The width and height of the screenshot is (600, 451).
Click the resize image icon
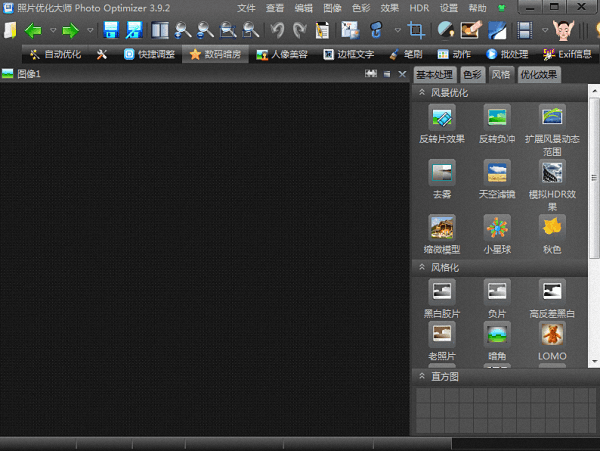pyautogui.click(x=350, y=30)
